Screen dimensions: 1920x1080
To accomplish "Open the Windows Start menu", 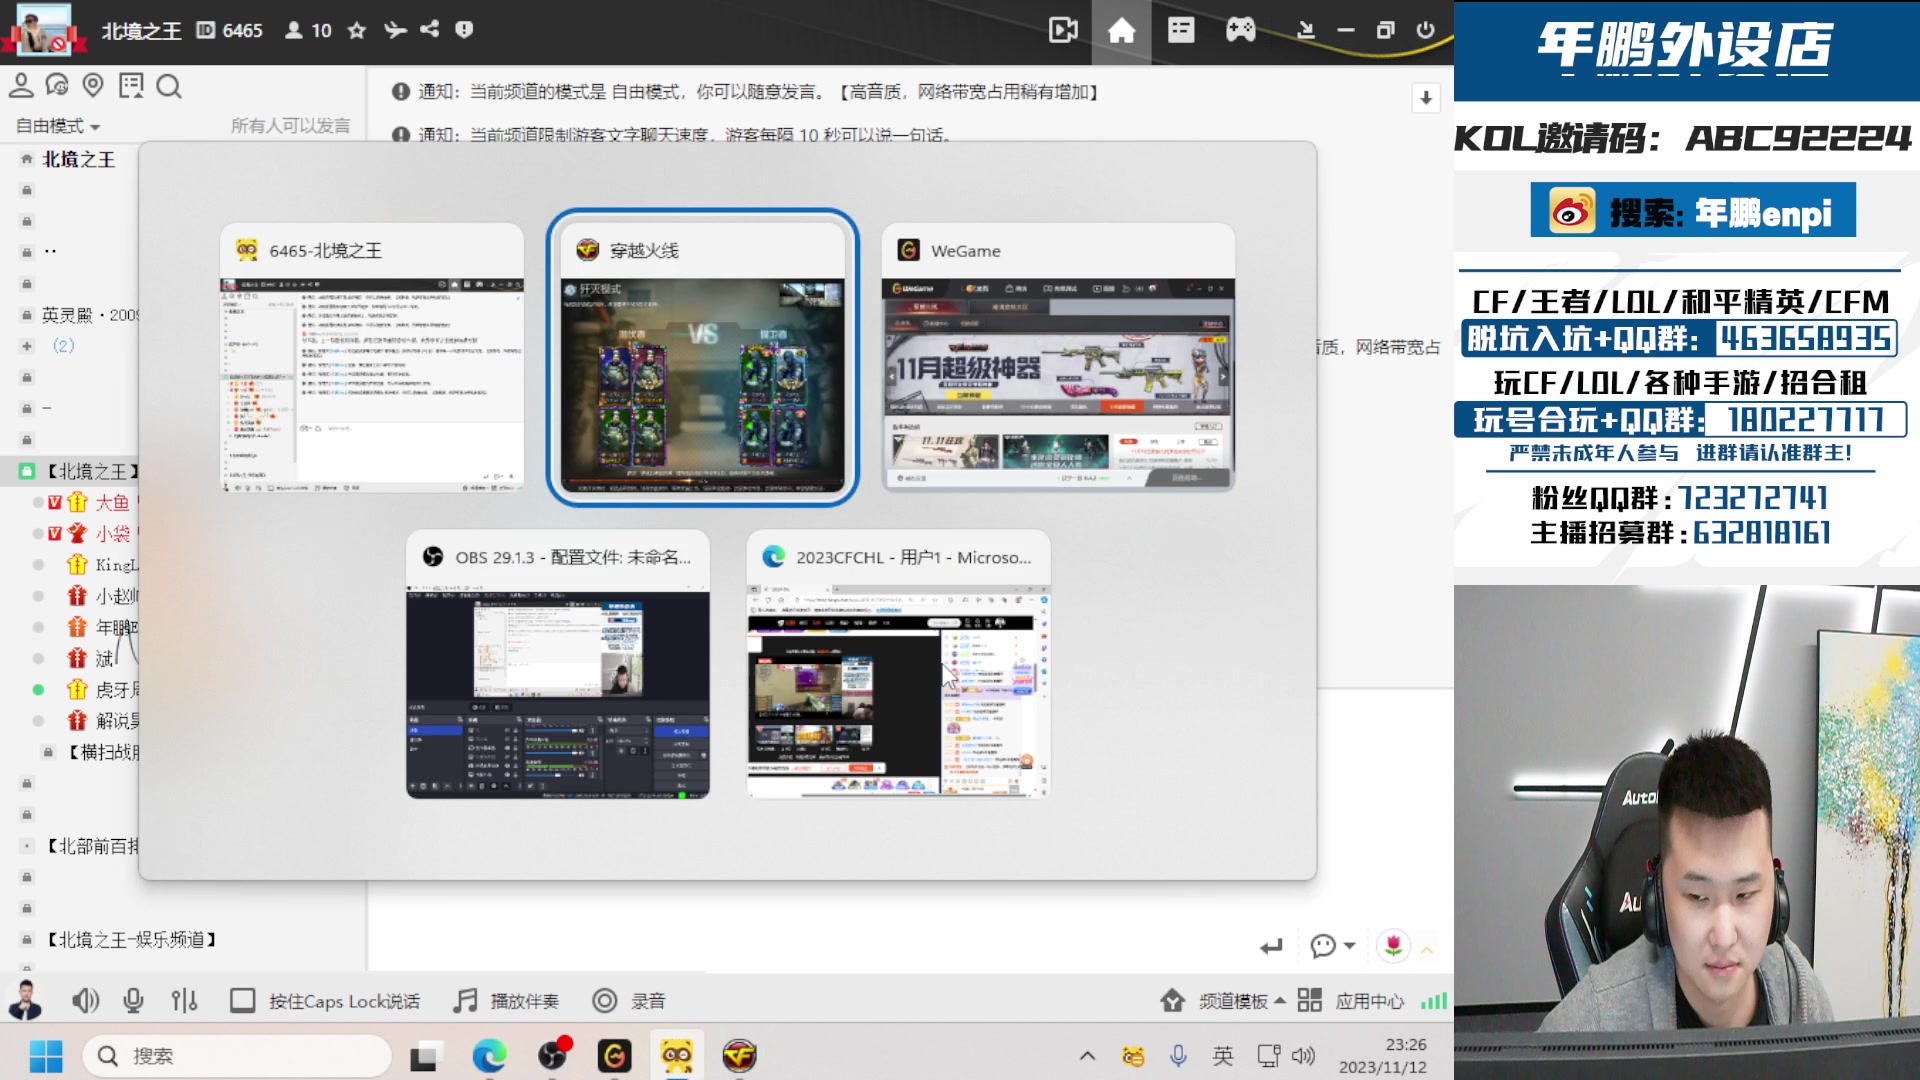I will 46,1056.
